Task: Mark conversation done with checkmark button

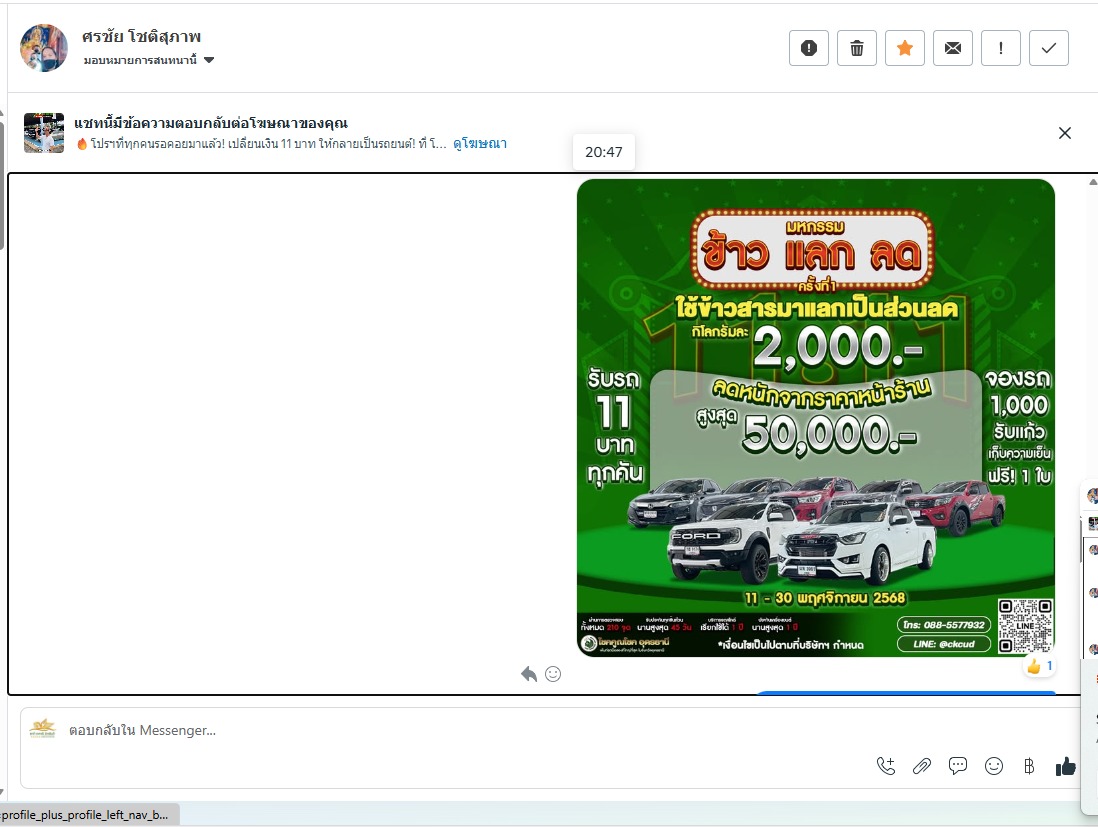Action: [1049, 48]
